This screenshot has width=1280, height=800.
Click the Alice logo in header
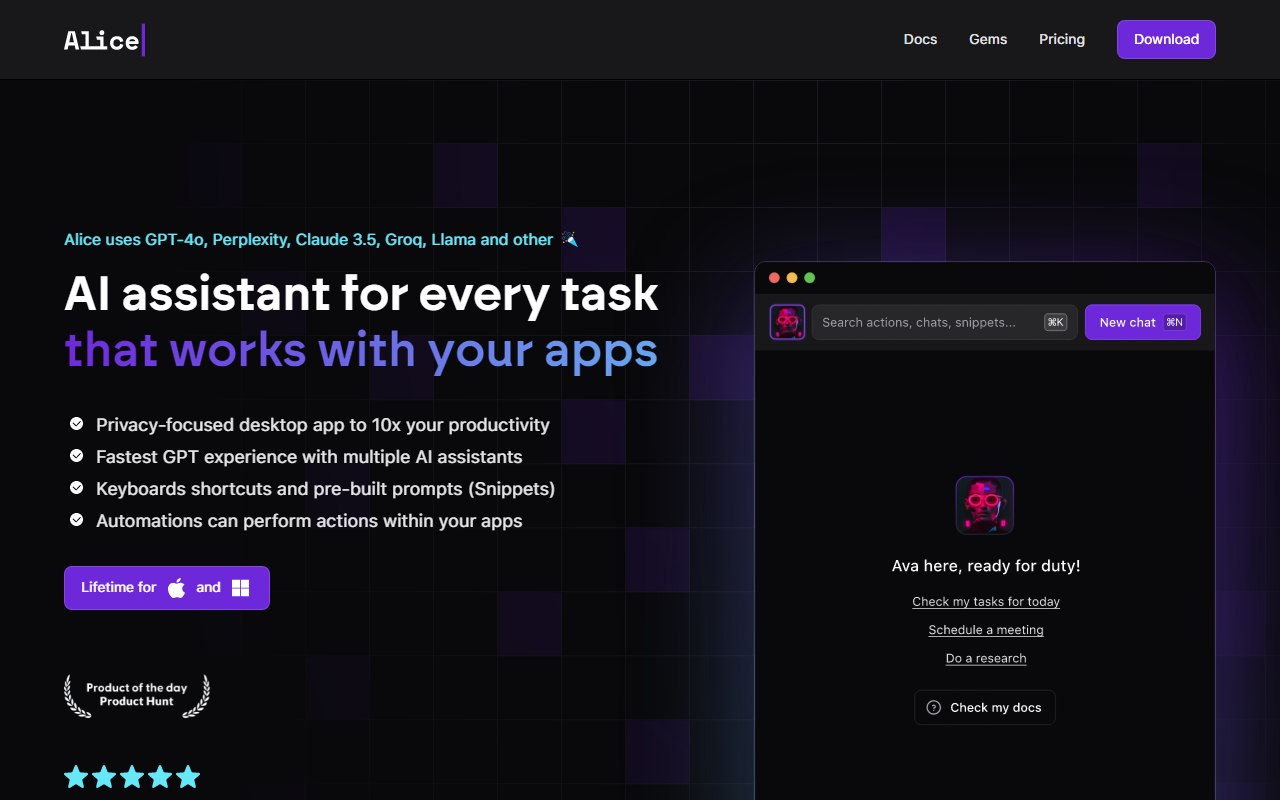point(104,40)
